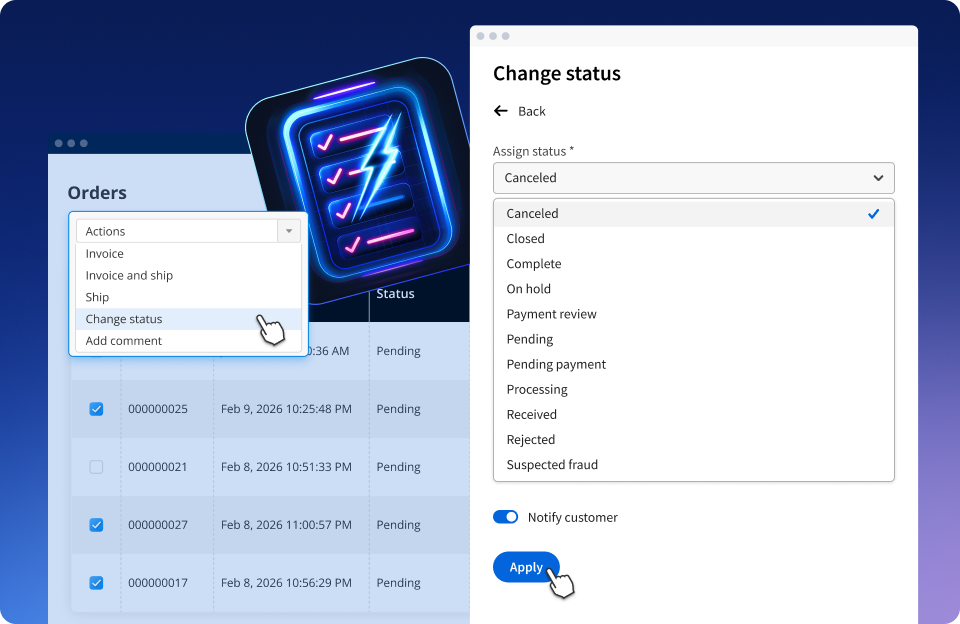The height and width of the screenshot is (624, 960).
Task: Click the Apply button
Action: click(x=526, y=567)
